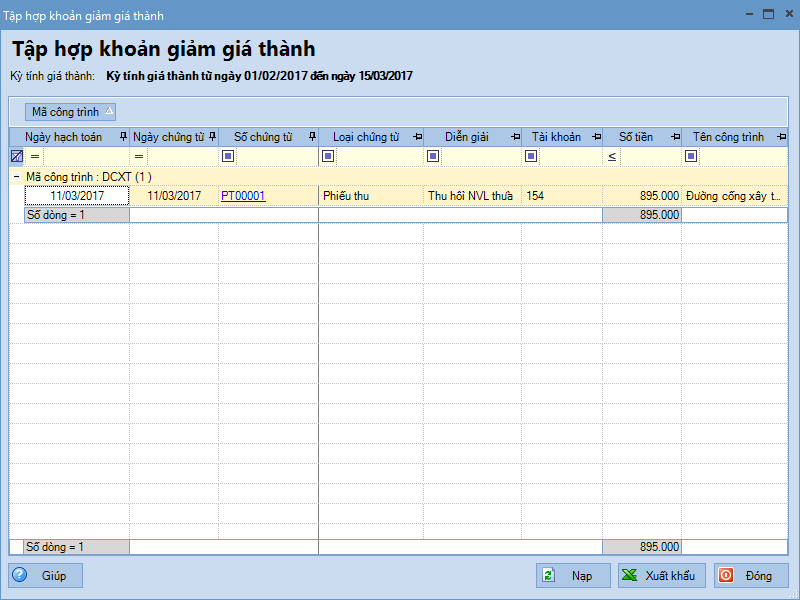Collapse the Mã công trình DCXT group

point(16,176)
